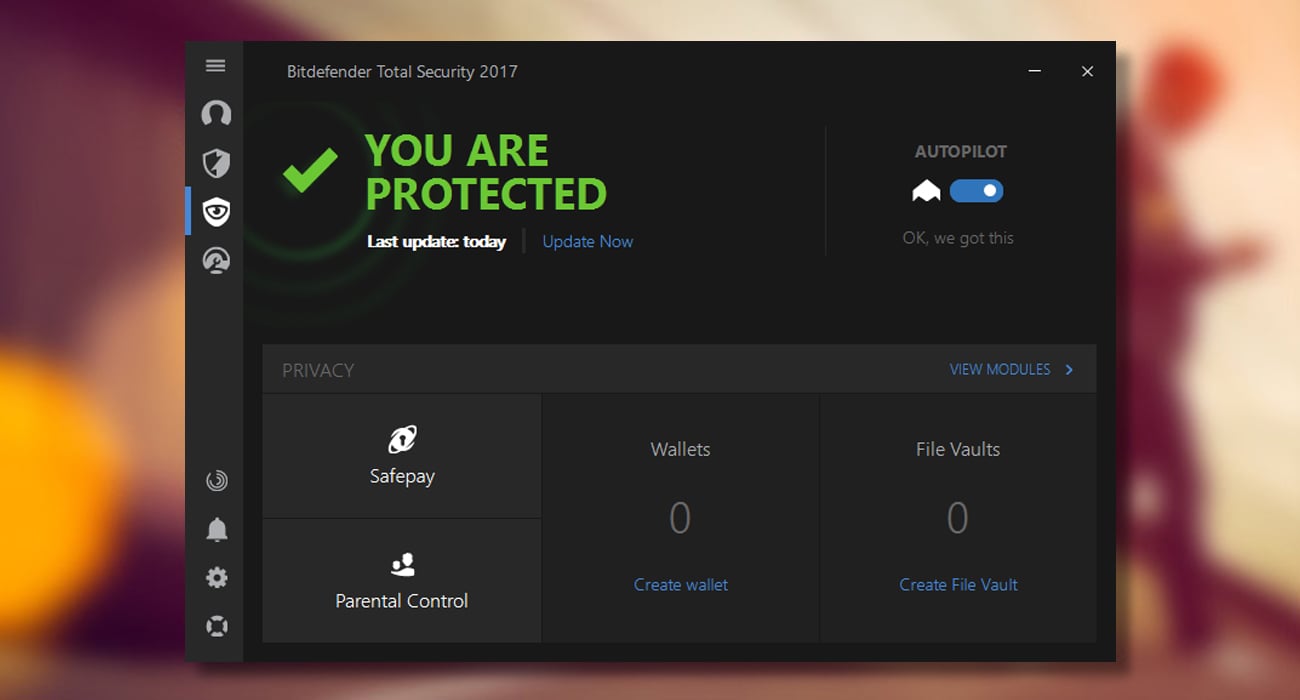1300x700 pixels.
Task: Open the PRIVACY section header
Action: tap(318, 369)
